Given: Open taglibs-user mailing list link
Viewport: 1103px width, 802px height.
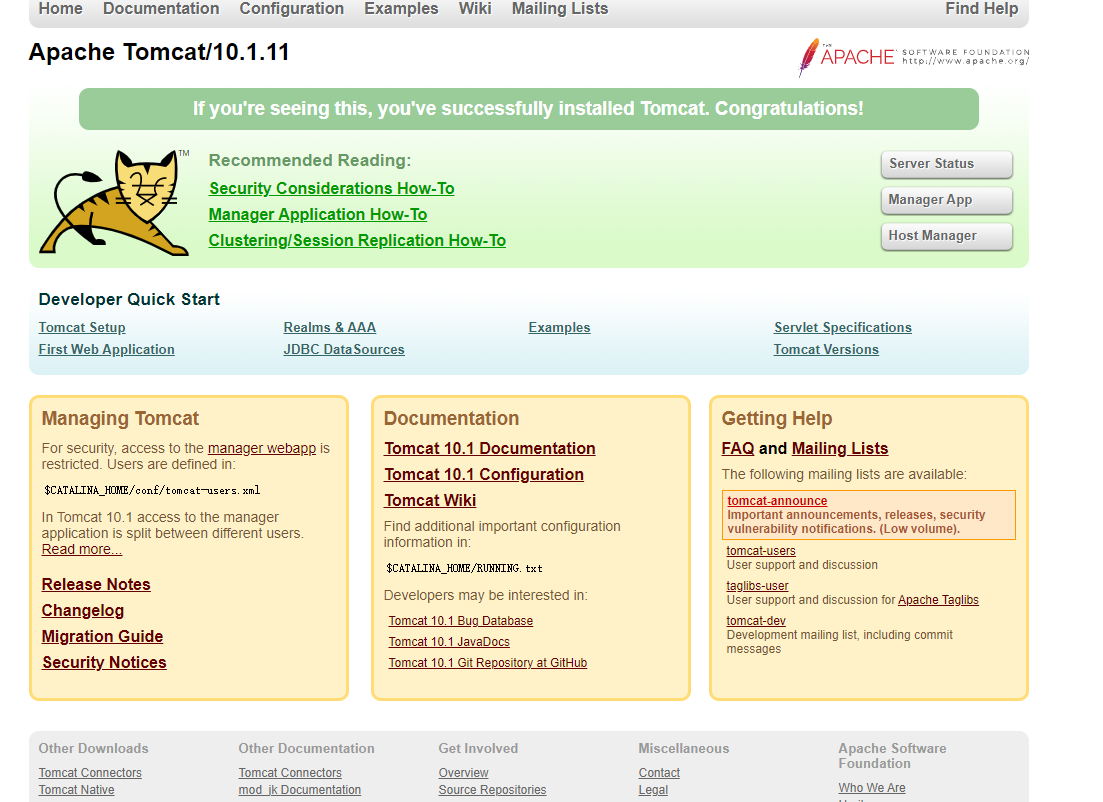Looking at the screenshot, I should pos(758,586).
